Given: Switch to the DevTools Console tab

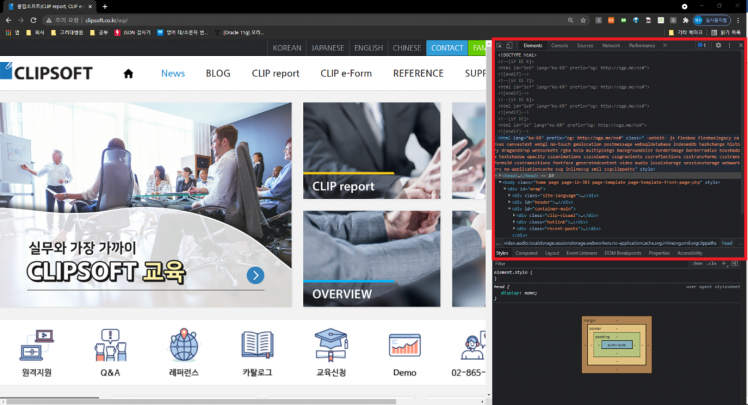Looking at the screenshot, I should 560,45.
